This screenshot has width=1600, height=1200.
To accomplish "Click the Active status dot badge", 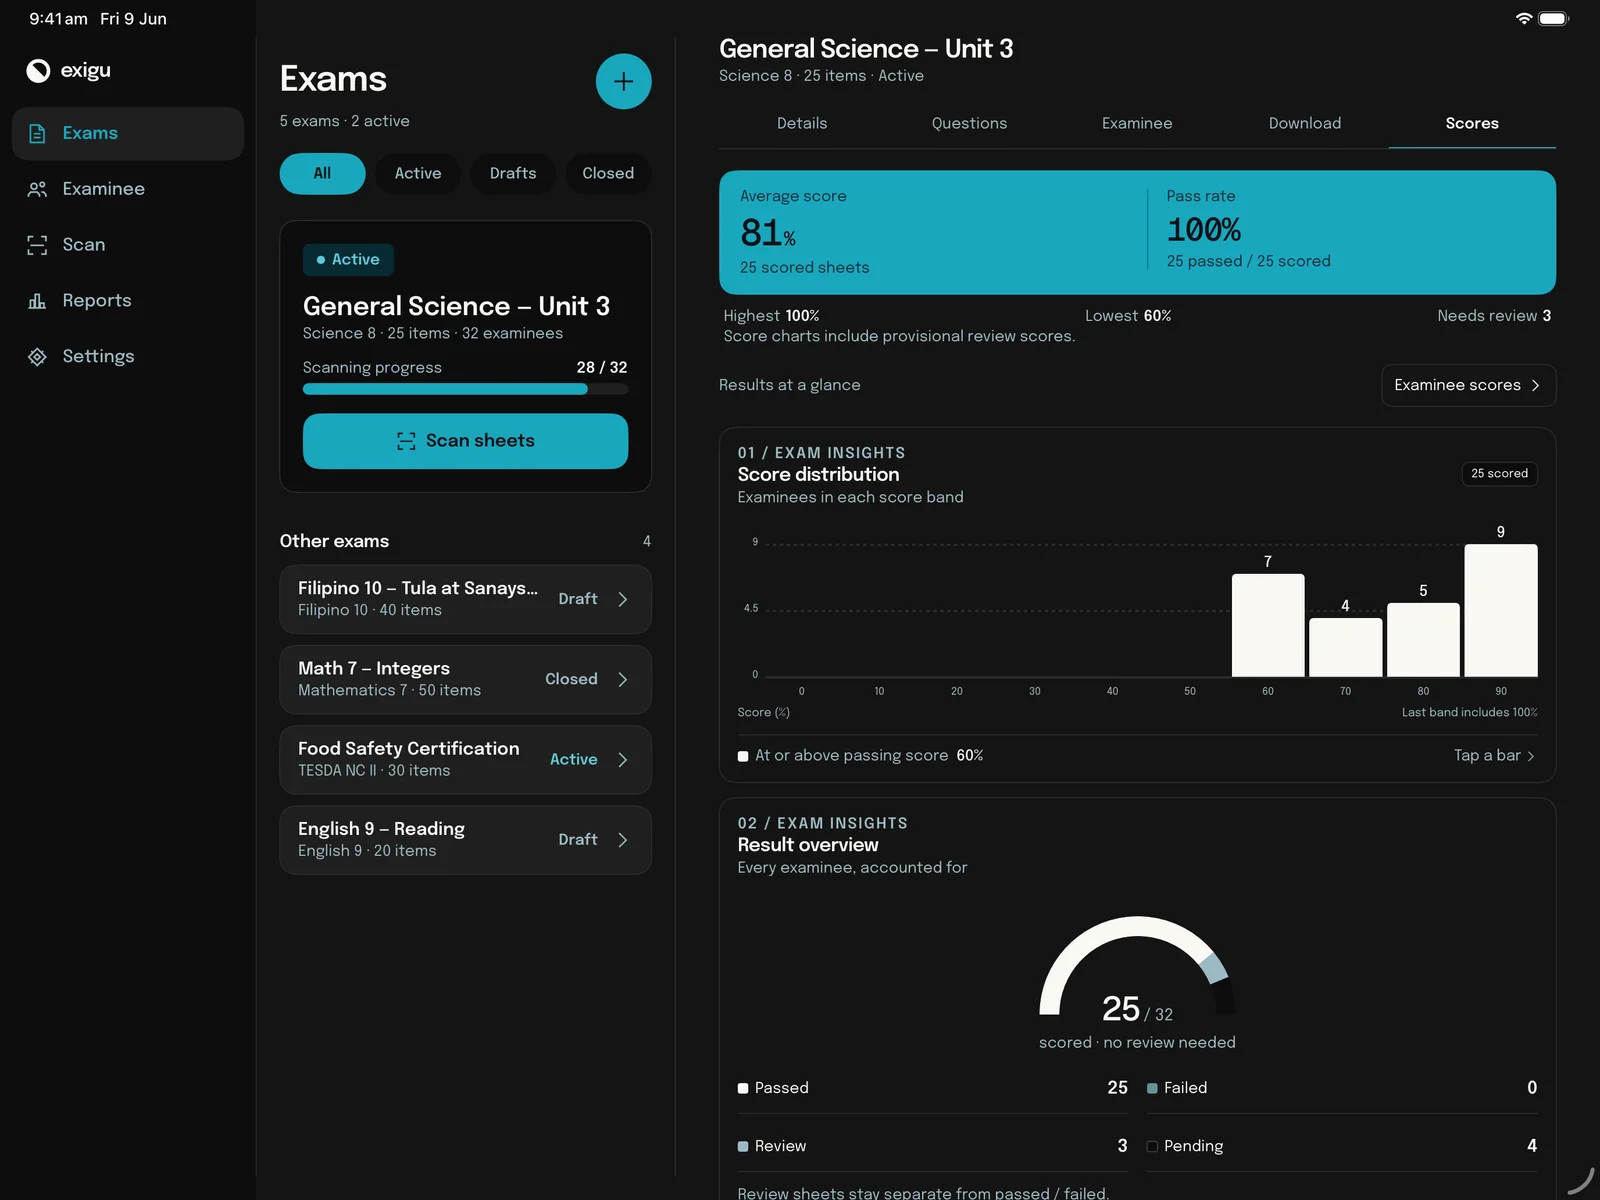I will click(348, 260).
